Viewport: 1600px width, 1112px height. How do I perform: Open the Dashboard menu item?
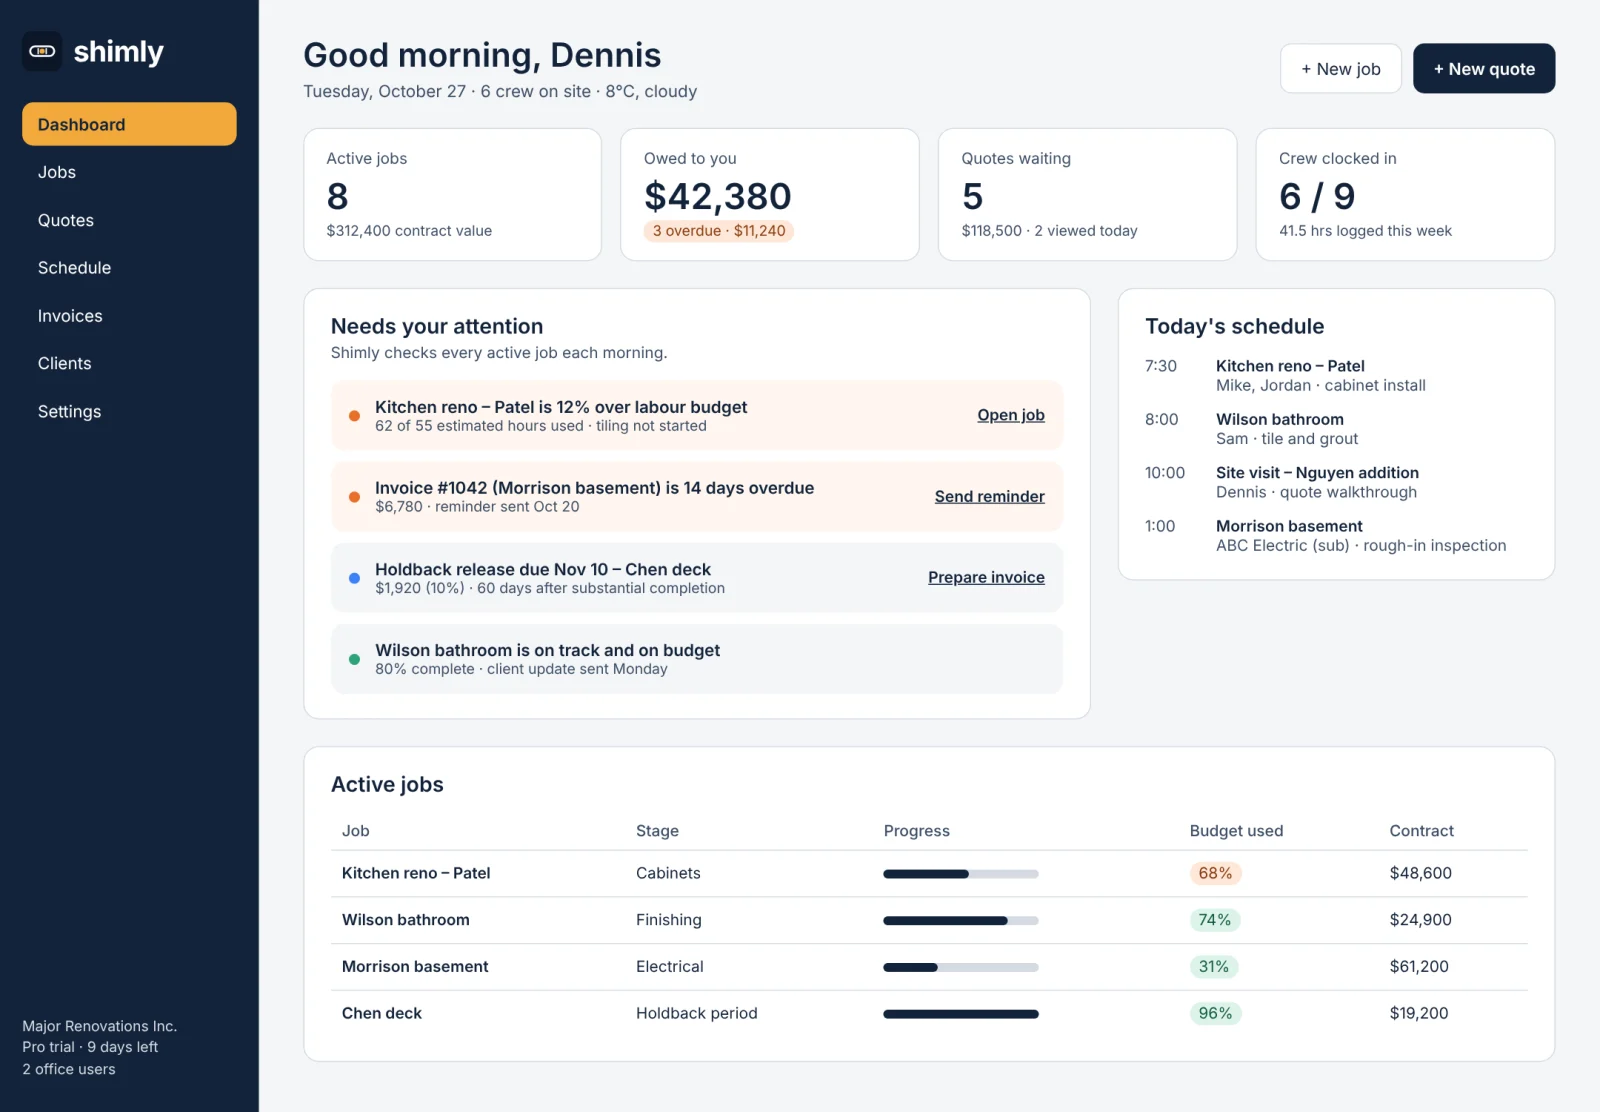tap(129, 124)
